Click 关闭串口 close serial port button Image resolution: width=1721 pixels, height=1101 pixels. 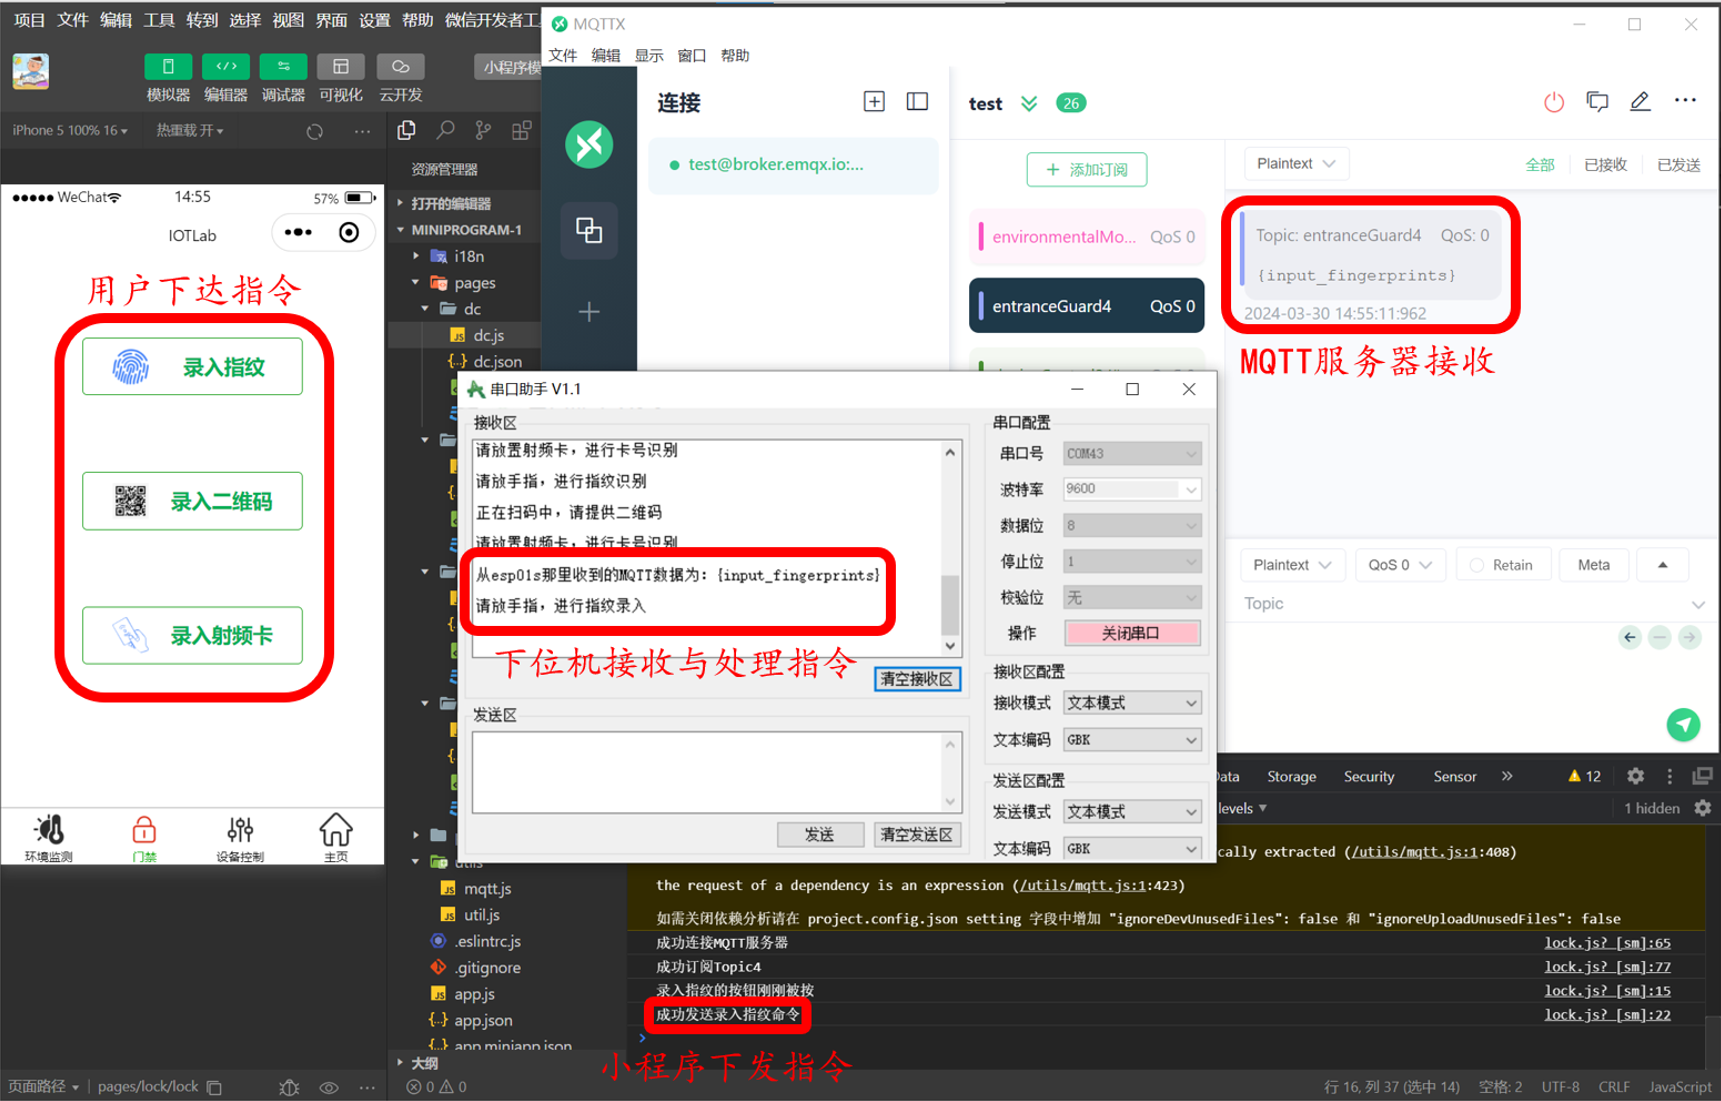click(x=1131, y=633)
